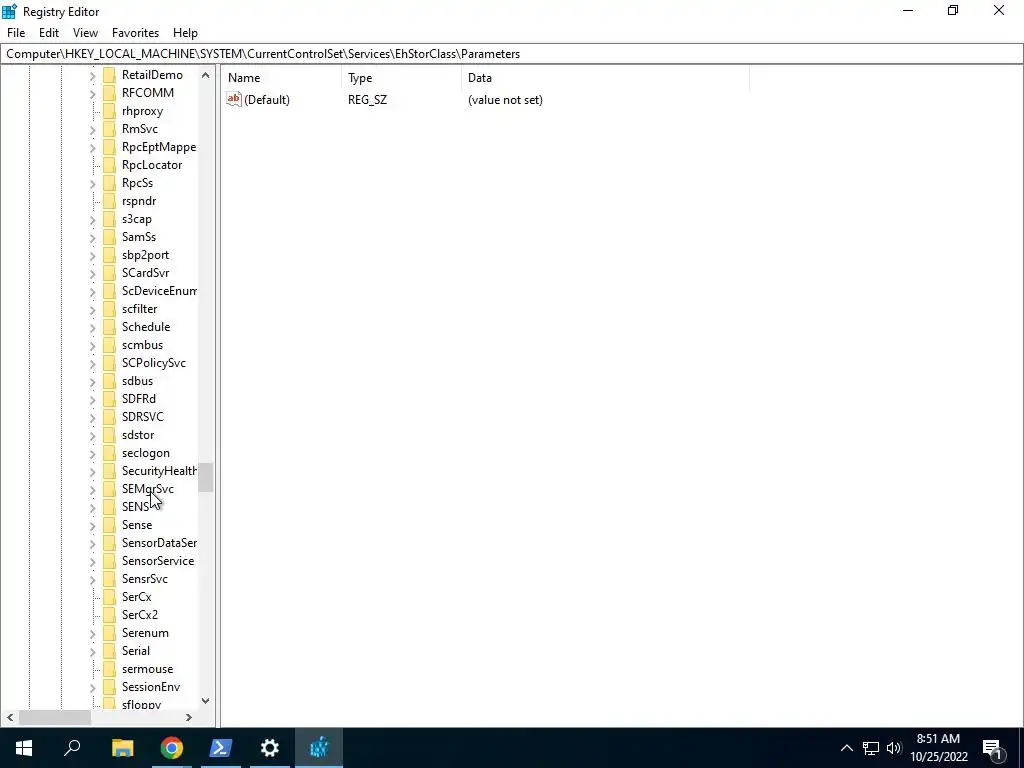Click the RmSvc folder icon
1024x768 pixels.
click(x=110, y=129)
